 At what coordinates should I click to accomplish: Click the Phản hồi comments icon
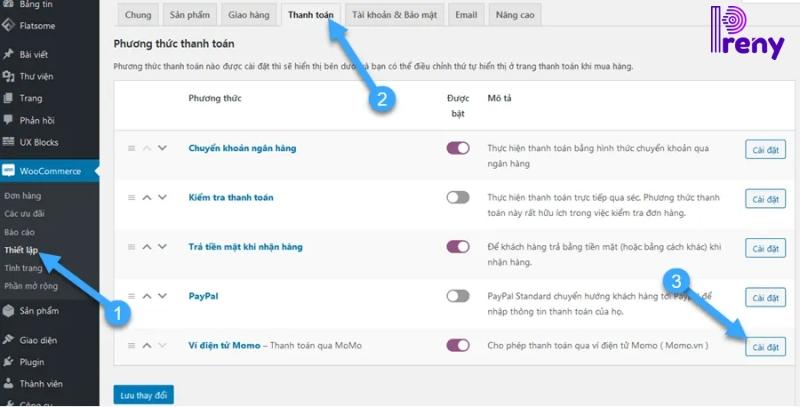coord(8,120)
